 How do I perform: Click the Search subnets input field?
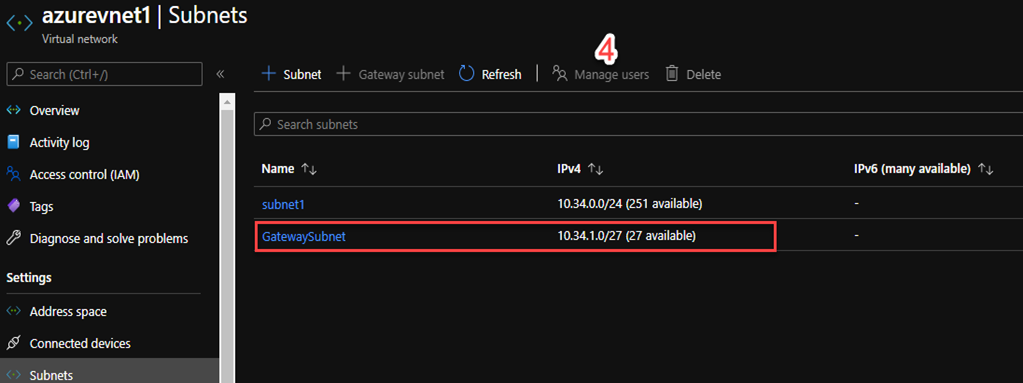[x=638, y=124]
